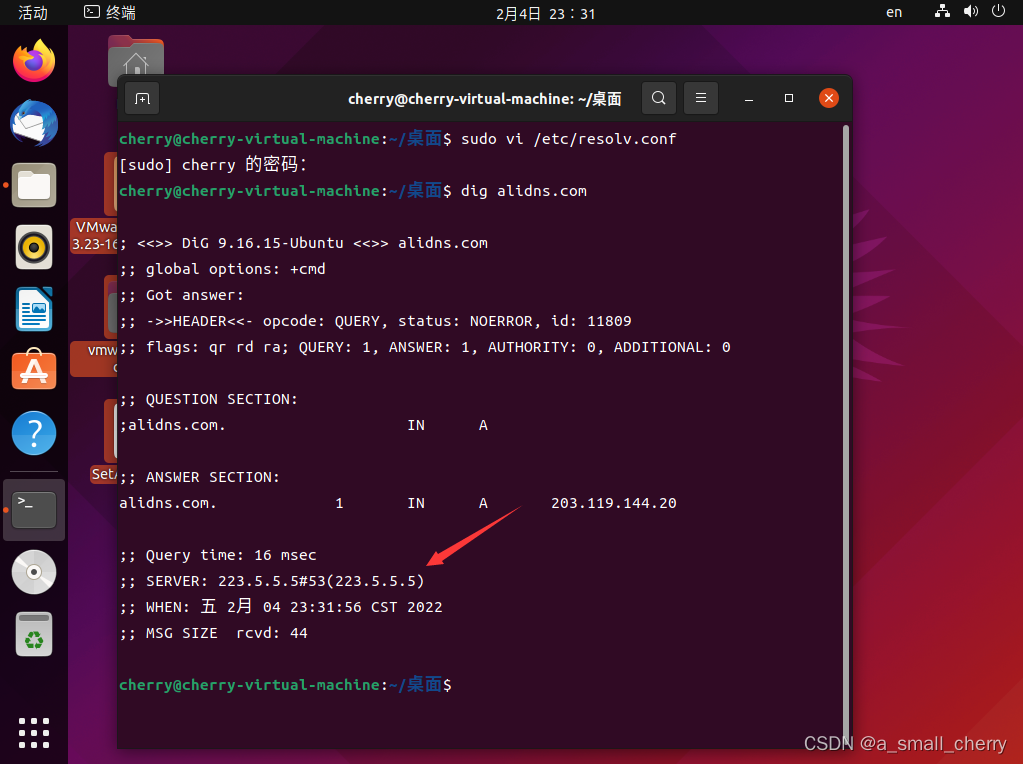The image size is (1023, 764).
Task: Click the Query time: 16 msec line
Action: (x=218, y=555)
